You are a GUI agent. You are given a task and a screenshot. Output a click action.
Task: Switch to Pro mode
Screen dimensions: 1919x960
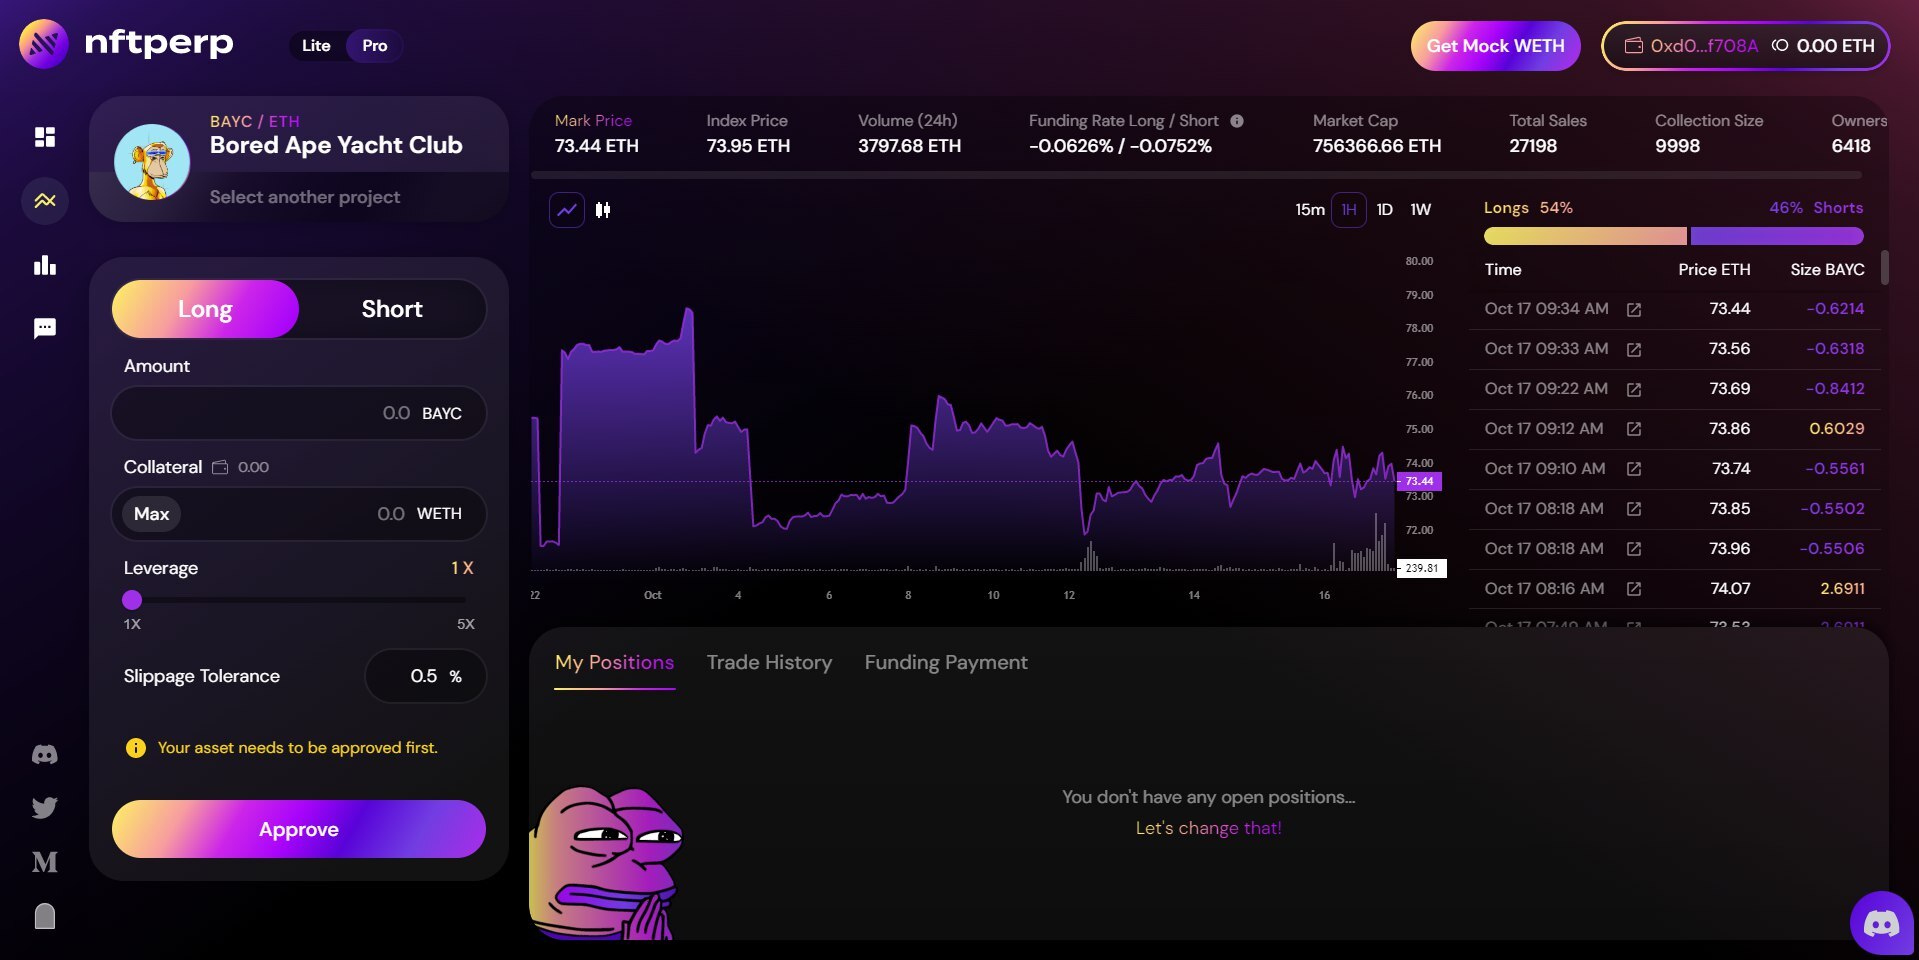[x=374, y=45]
